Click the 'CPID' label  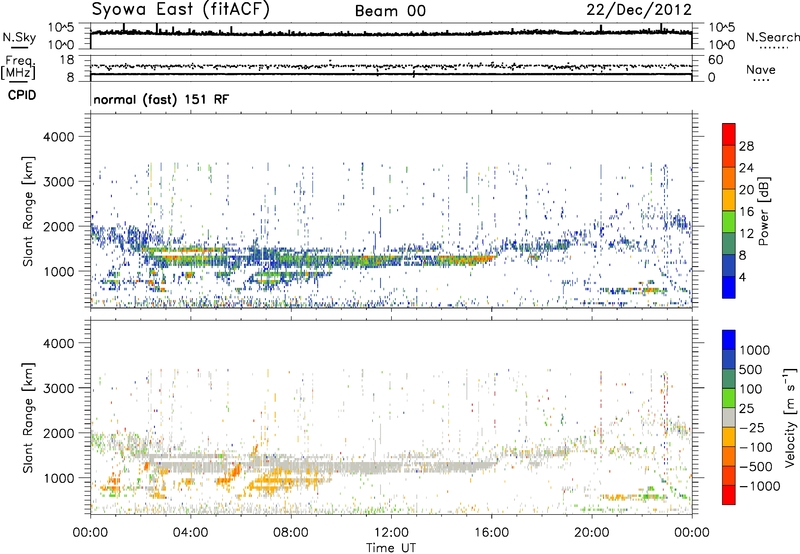22,95
